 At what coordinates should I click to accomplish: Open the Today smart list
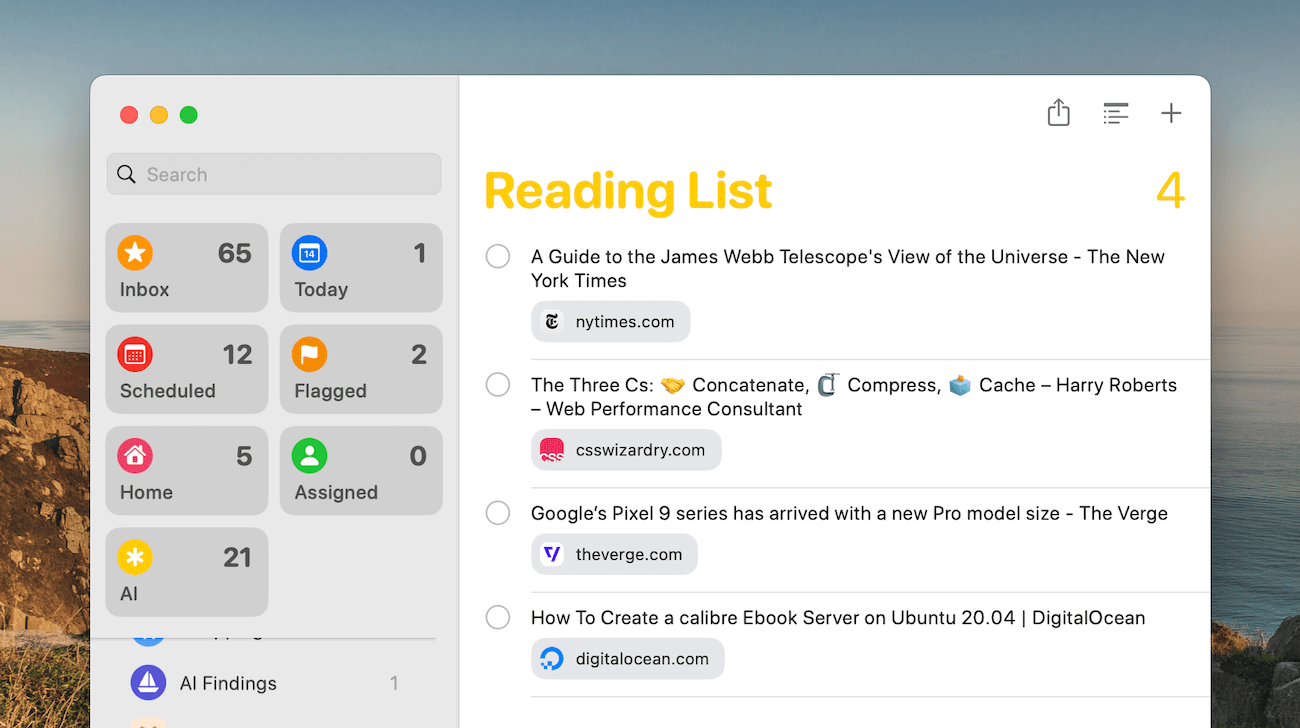click(360, 268)
